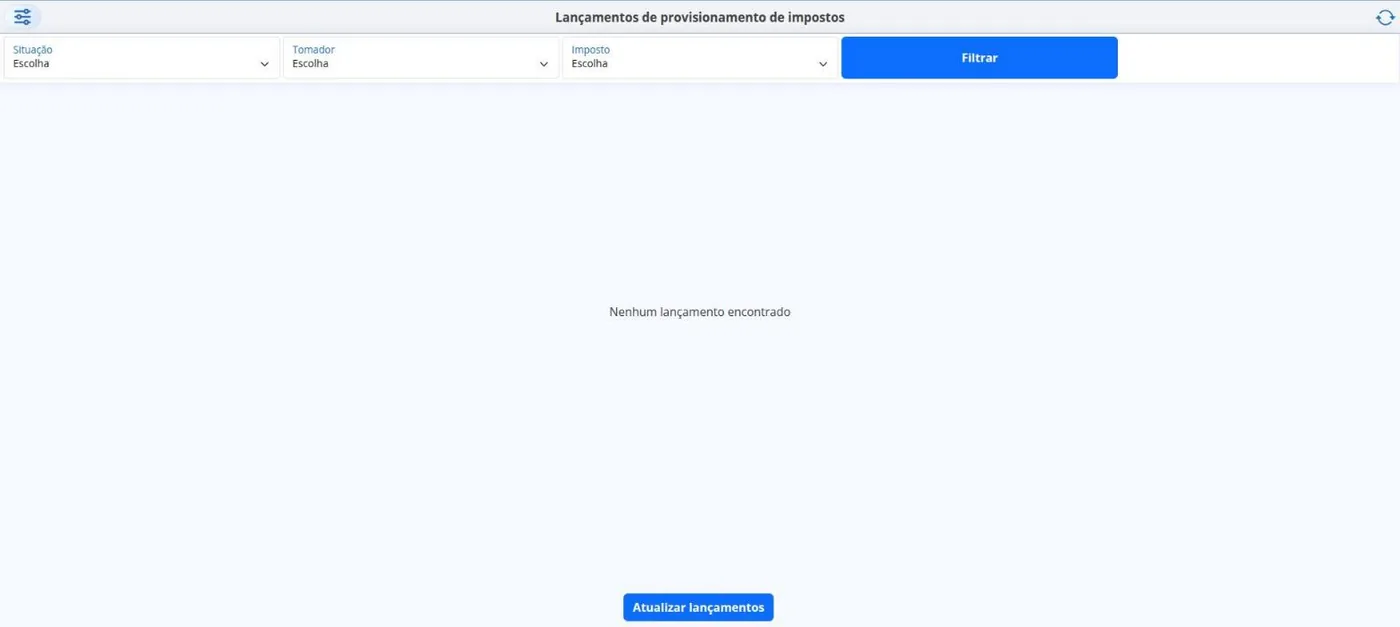
Task: Click the Atualizar lançamentos button
Action: [698, 607]
